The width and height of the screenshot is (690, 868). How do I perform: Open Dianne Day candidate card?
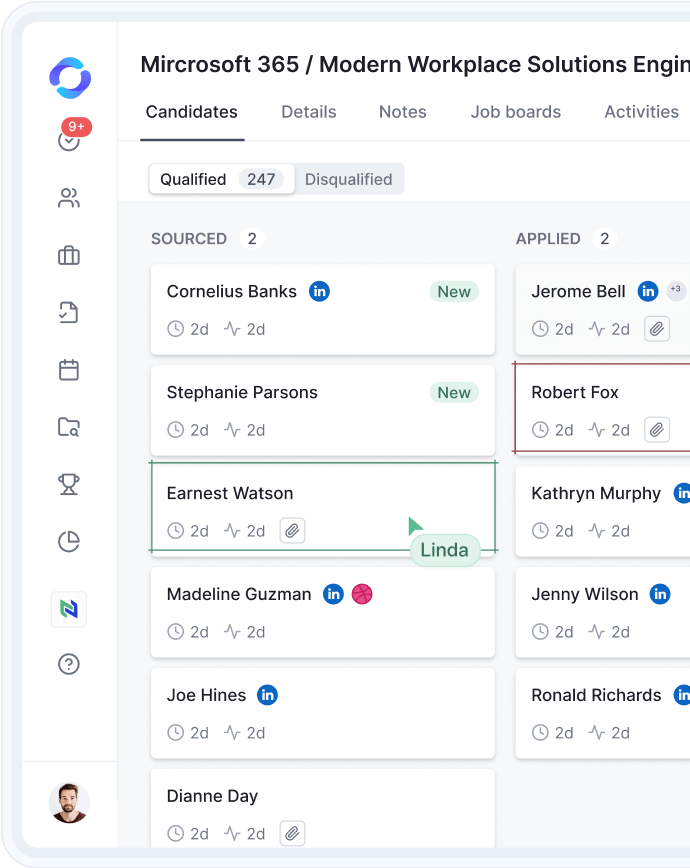click(x=322, y=808)
